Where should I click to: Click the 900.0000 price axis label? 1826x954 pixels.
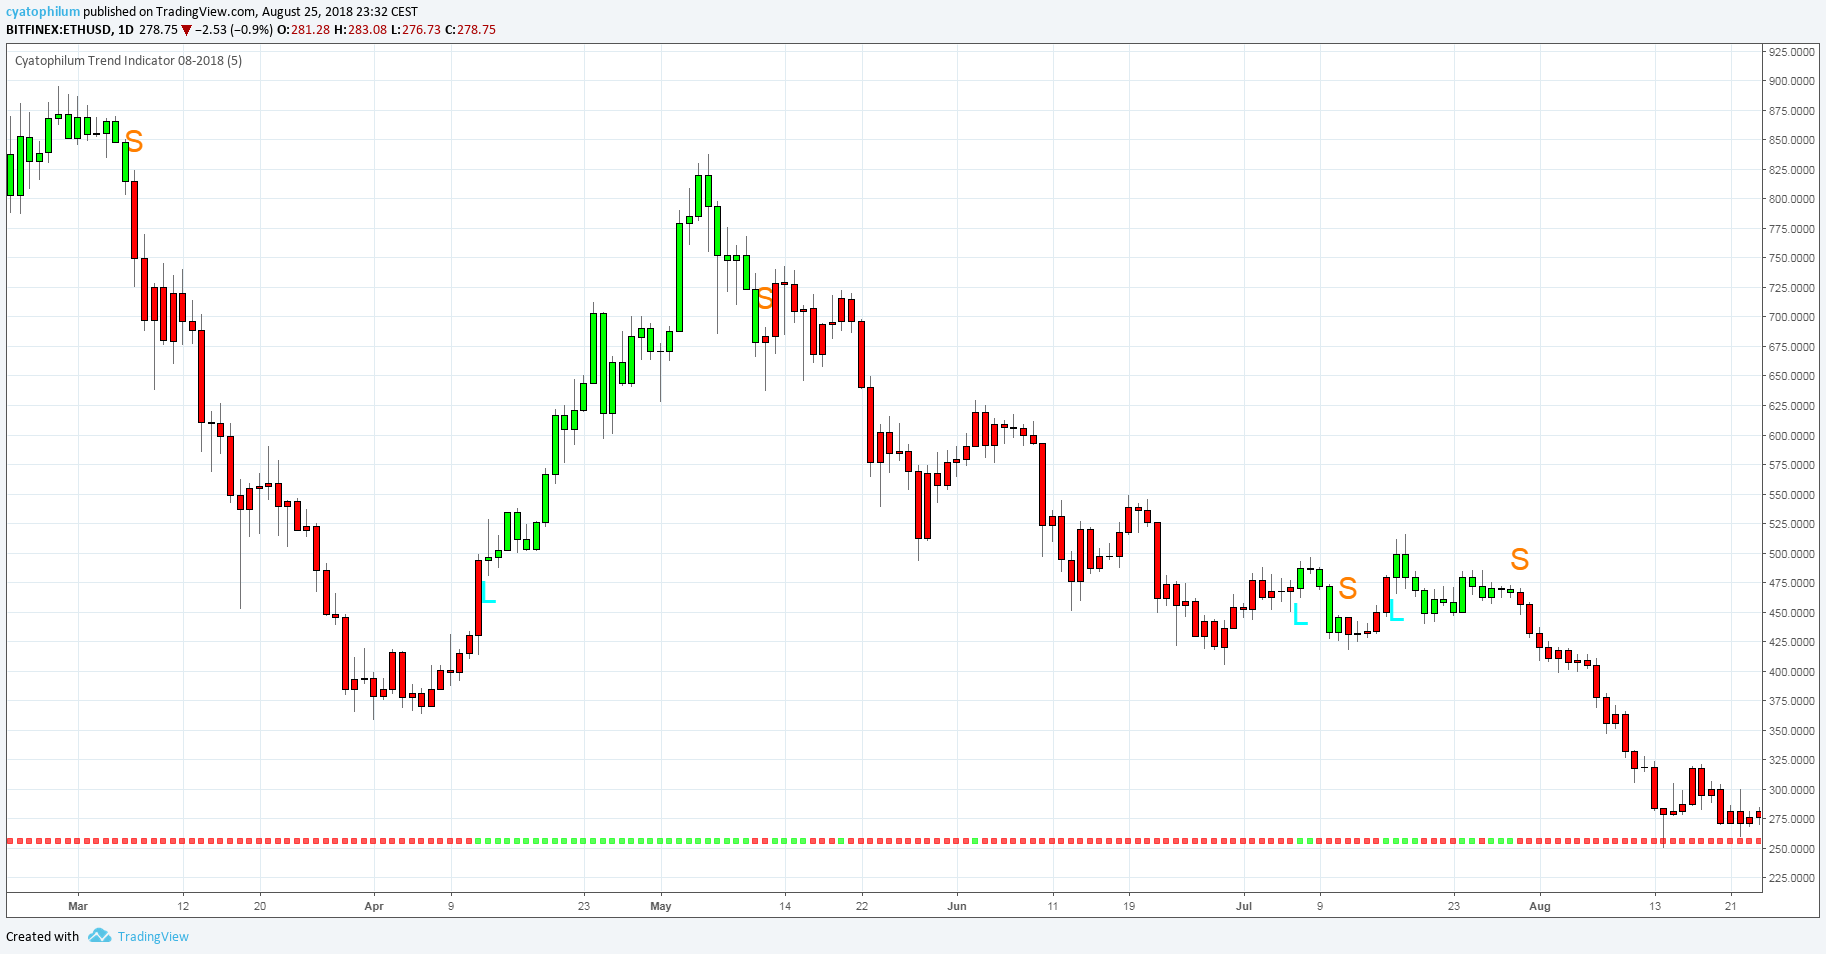tap(1791, 81)
